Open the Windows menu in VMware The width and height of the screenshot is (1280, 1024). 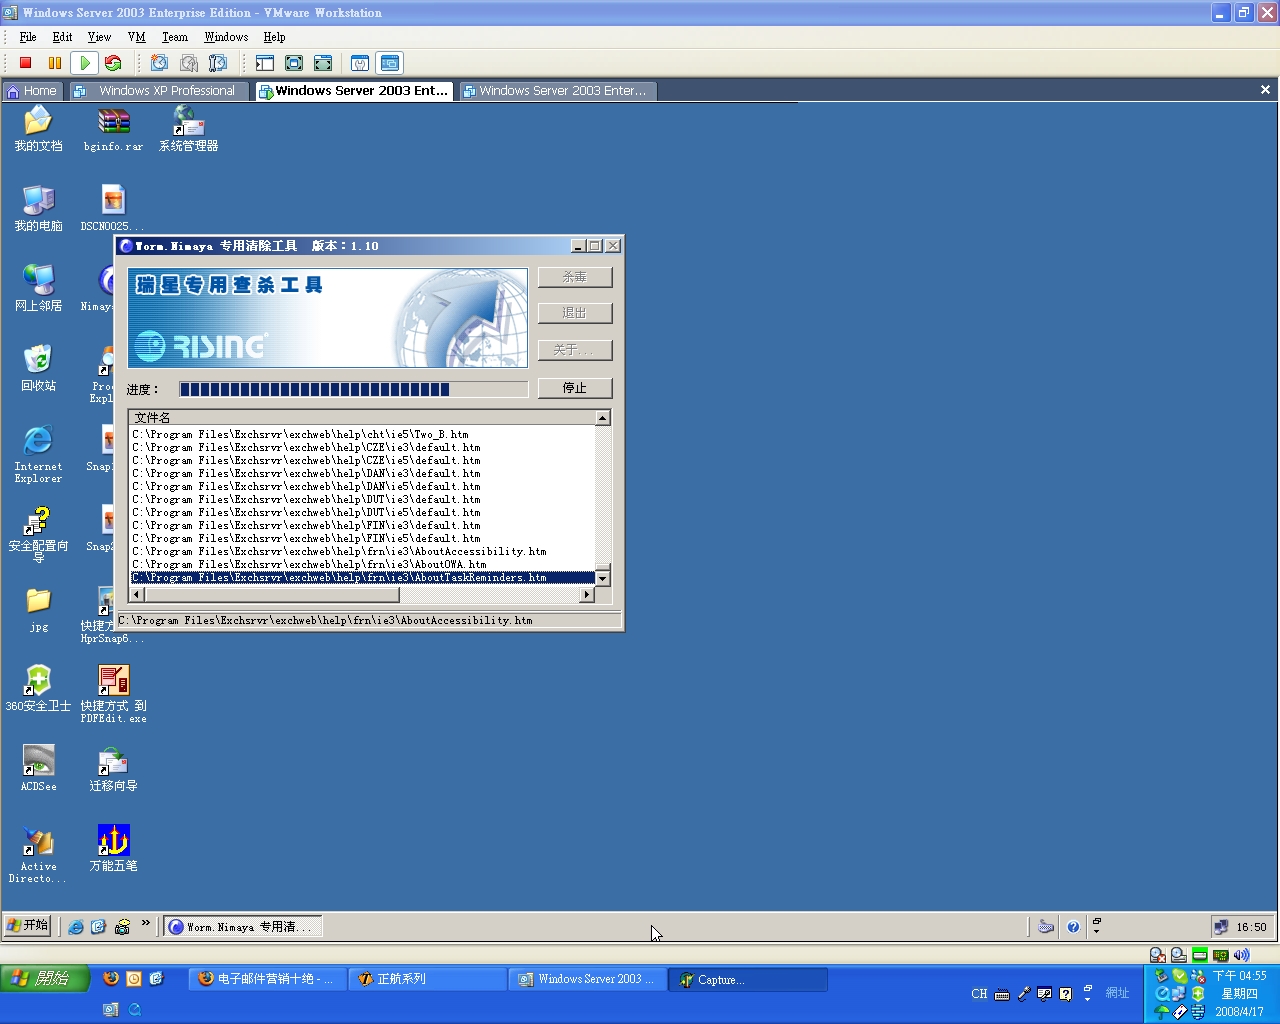[x=226, y=37]
